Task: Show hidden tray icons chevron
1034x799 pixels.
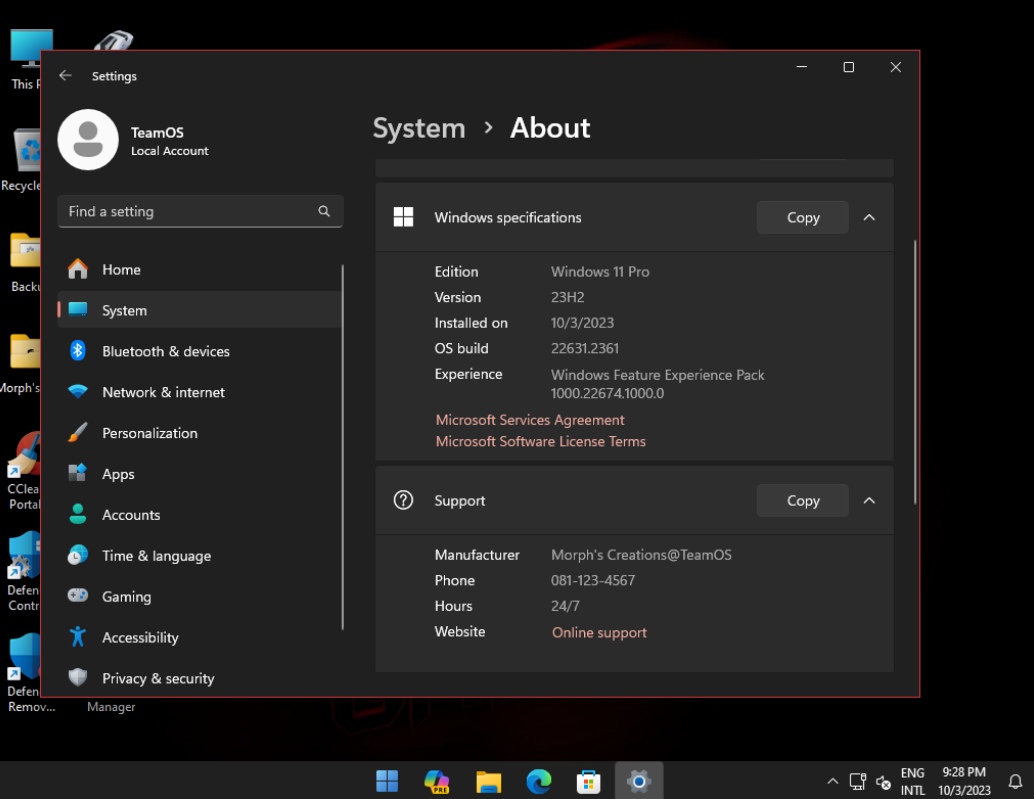Action: pyautogui.click(x=833, y=781)
